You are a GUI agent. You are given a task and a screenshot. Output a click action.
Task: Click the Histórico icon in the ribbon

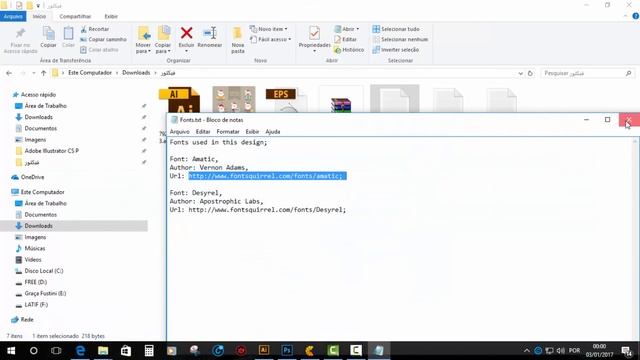click(x=338, y=50)
